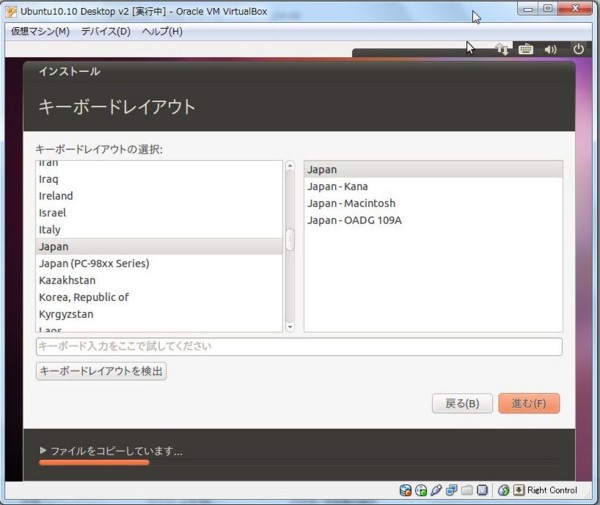Click the country list scroll down arrow

coord(290,327)
